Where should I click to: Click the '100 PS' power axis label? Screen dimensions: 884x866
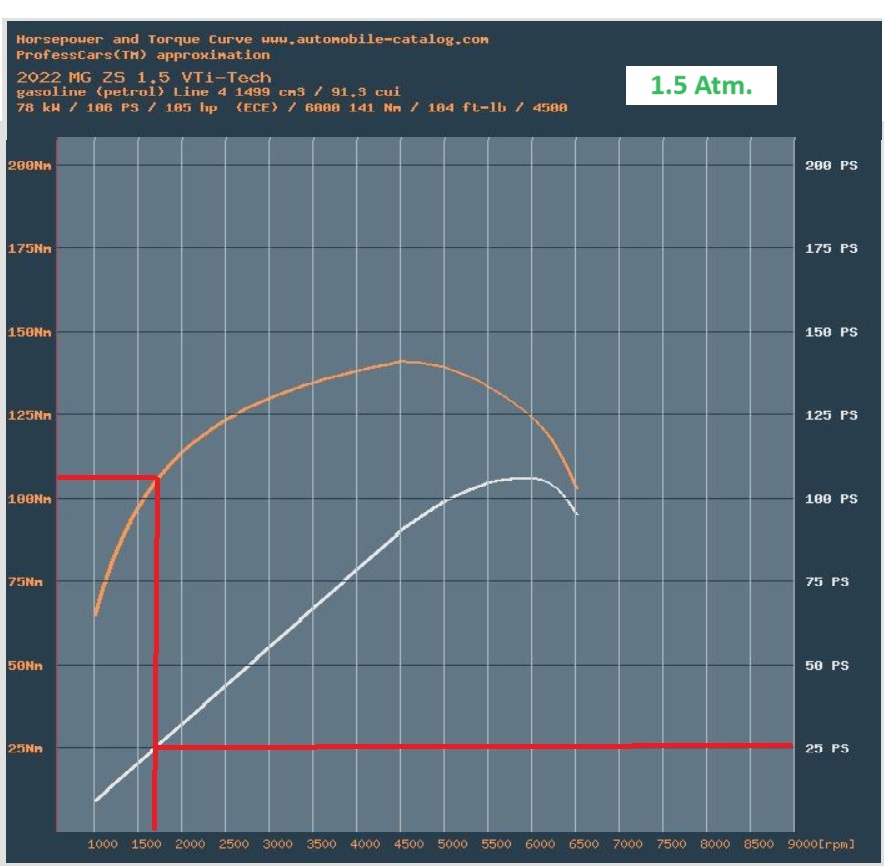[831, 499]
